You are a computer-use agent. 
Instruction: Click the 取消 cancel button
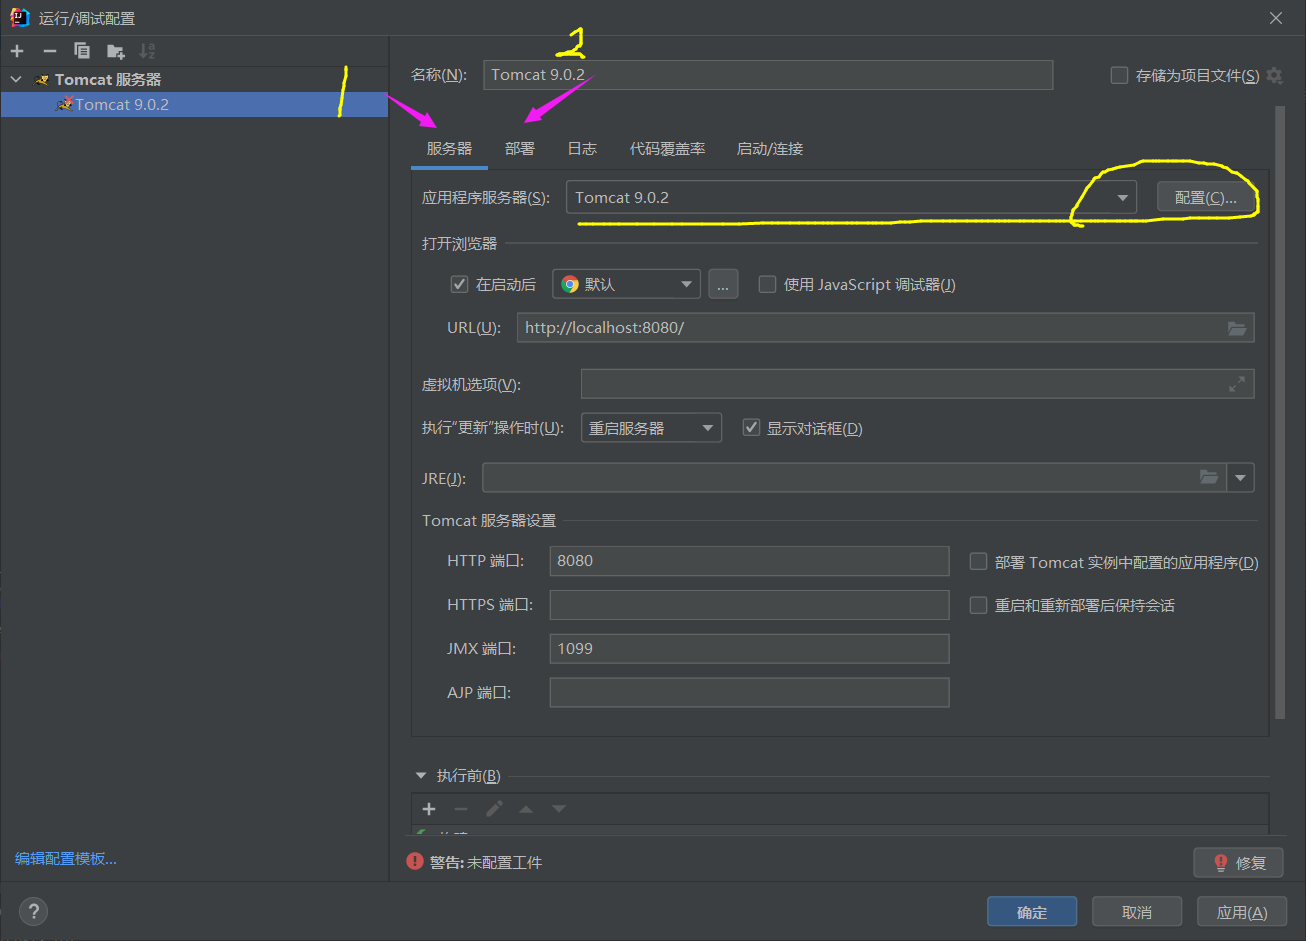pos(1137,912)
